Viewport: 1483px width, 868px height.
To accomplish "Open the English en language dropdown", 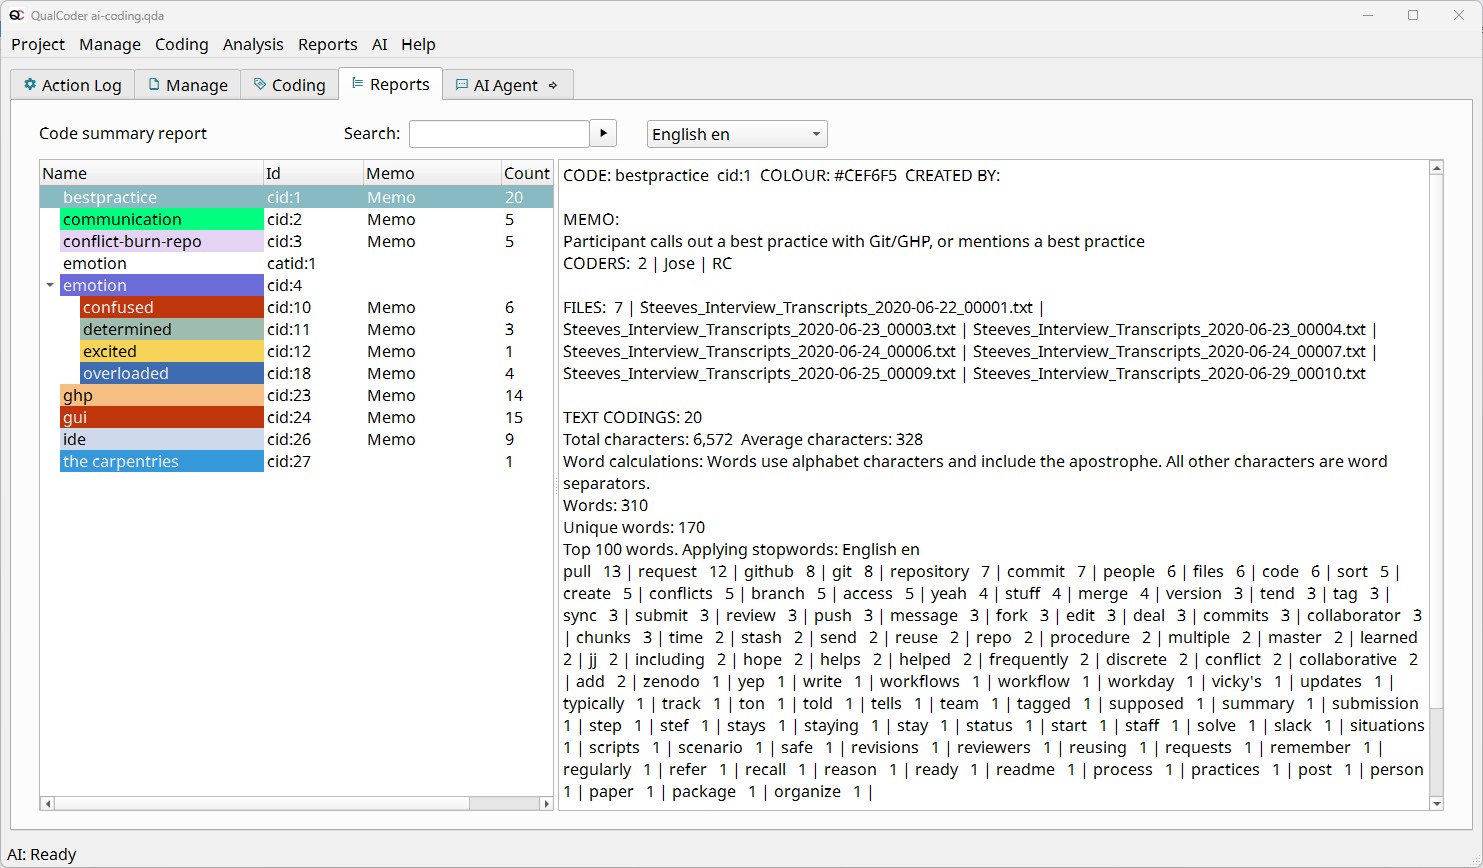I will [737, 134].
